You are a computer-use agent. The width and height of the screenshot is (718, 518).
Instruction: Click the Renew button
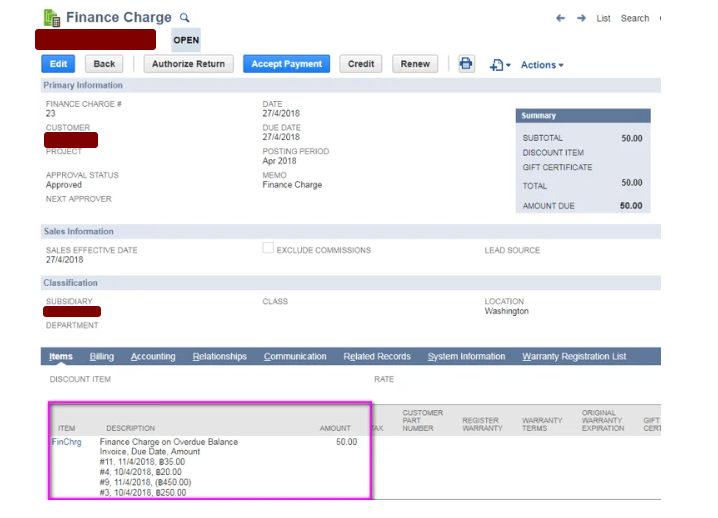(415, 64)
